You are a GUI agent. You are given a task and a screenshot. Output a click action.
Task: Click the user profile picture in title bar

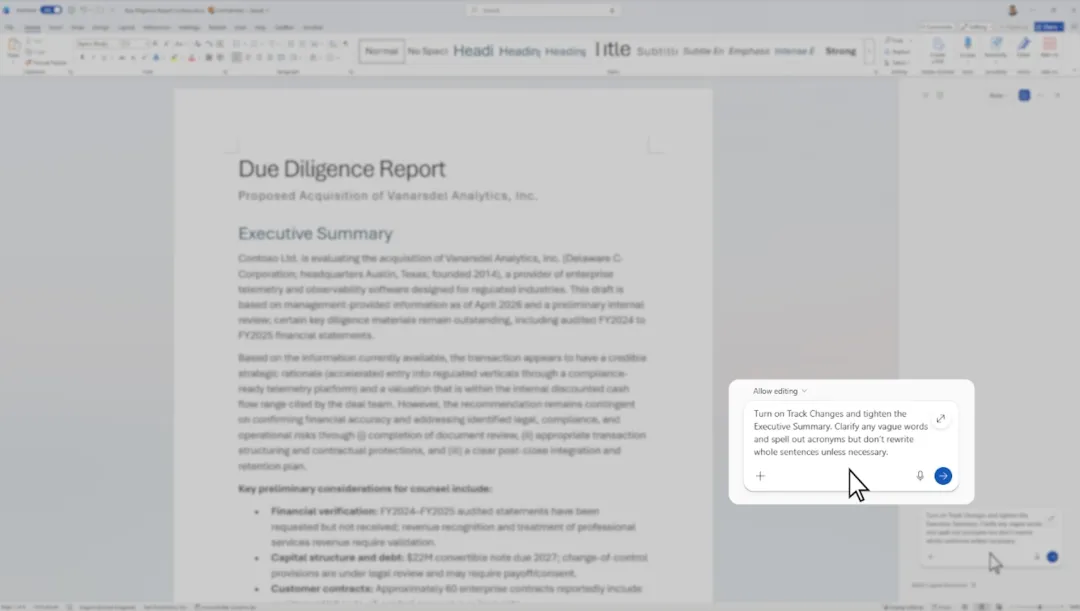1012,10
